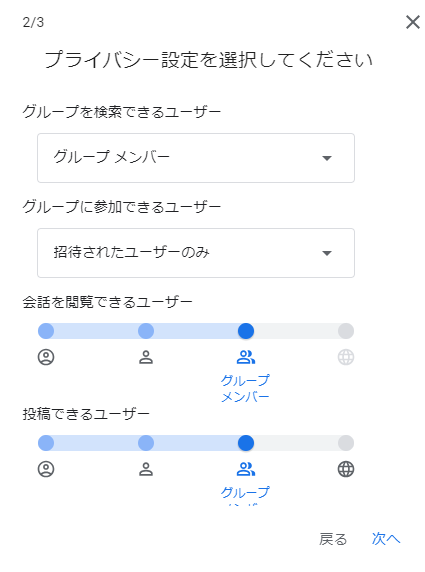425x572 pixels.
Task: Click arrow next to 招待されたユーザーのみ
Action: (327, 253)
